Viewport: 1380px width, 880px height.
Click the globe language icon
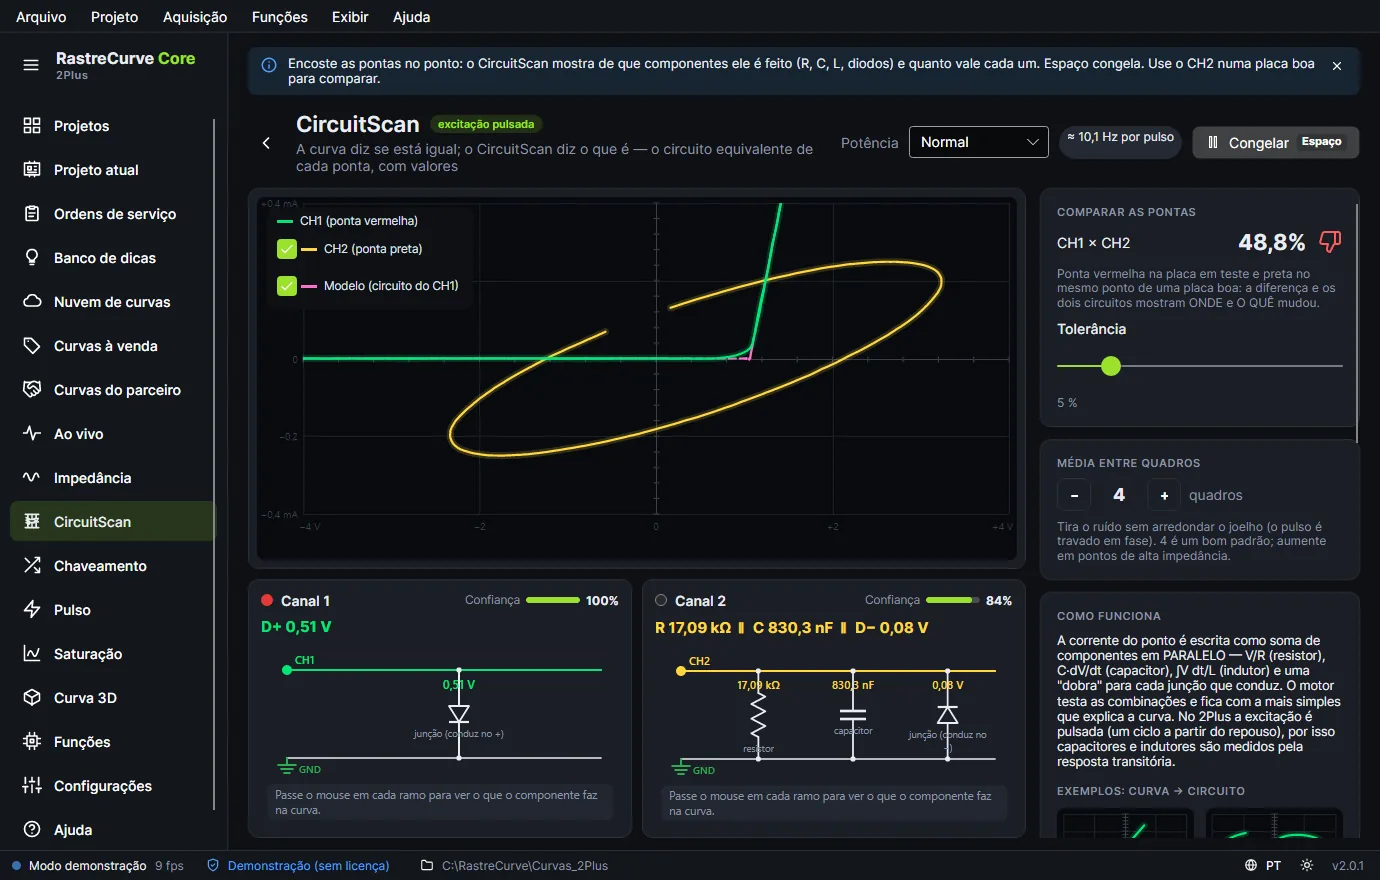pyautogui.click(x=1251, y=865)
